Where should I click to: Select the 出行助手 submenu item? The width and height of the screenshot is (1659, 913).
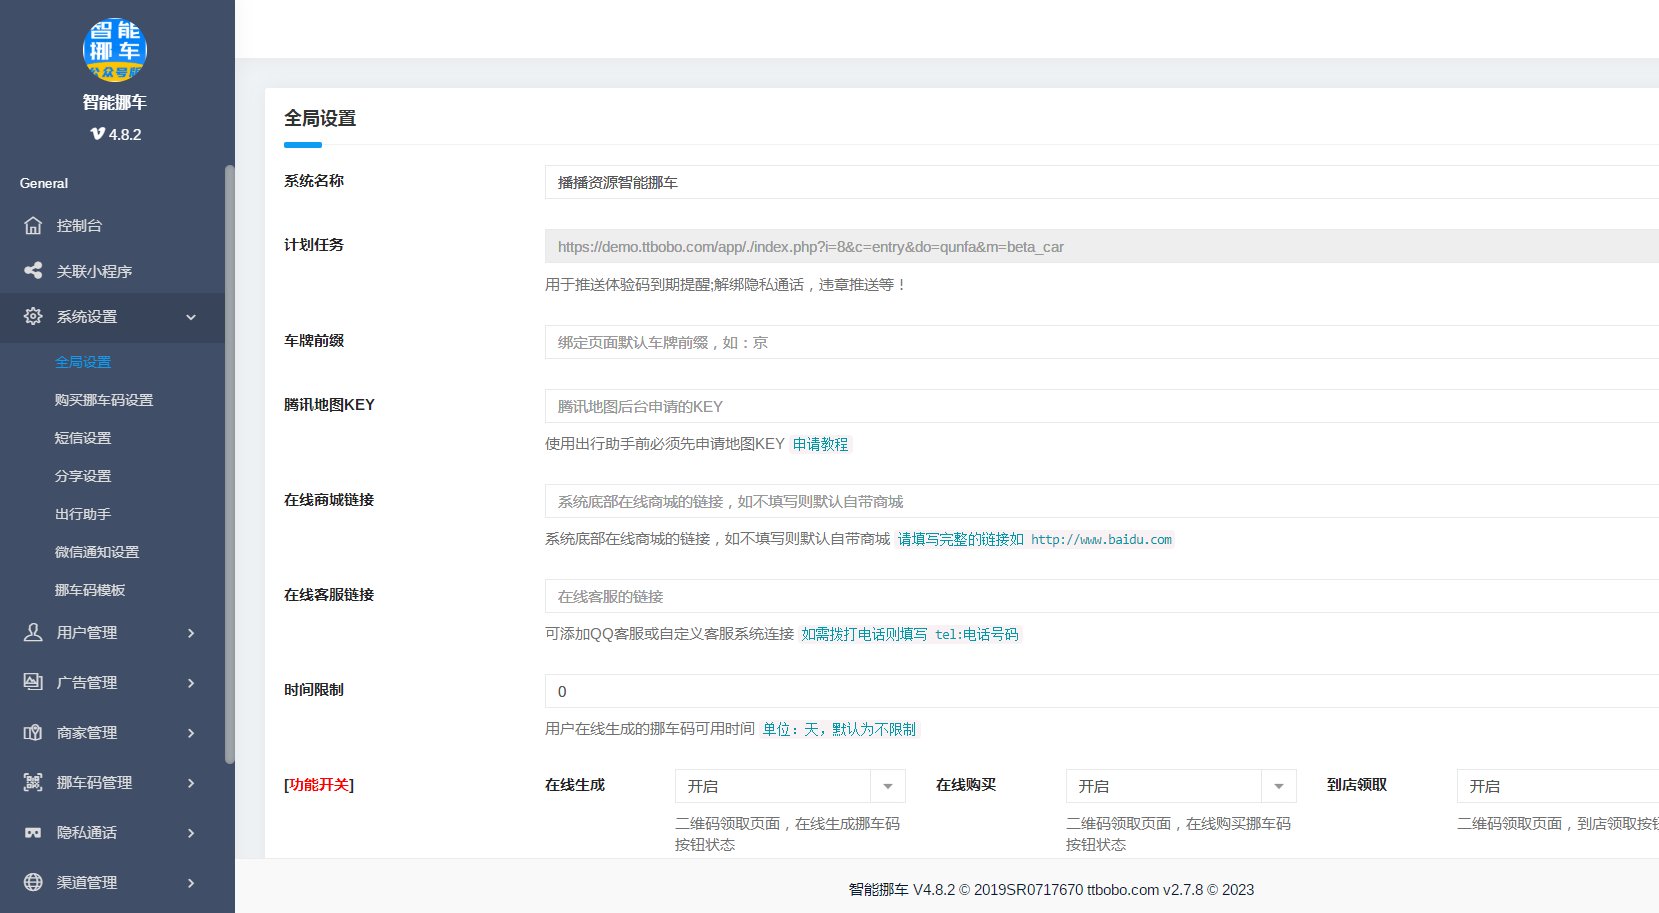point(83,514)
